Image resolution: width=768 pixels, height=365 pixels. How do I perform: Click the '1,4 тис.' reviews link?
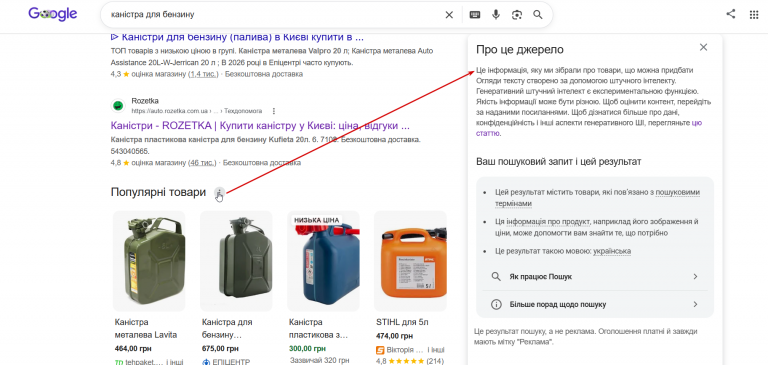203,74
